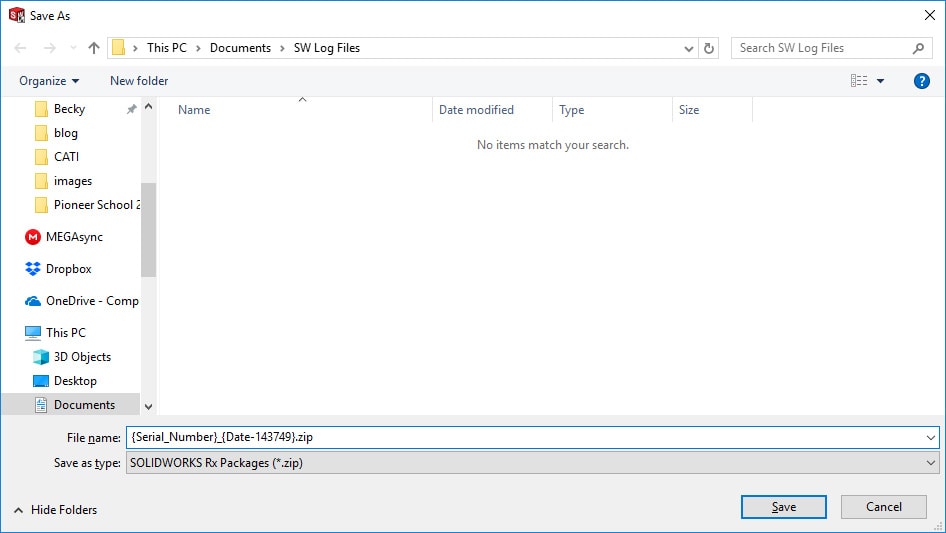Click the search magnifier icon
The image size is (946, 533).
click(x=918, y=48)
